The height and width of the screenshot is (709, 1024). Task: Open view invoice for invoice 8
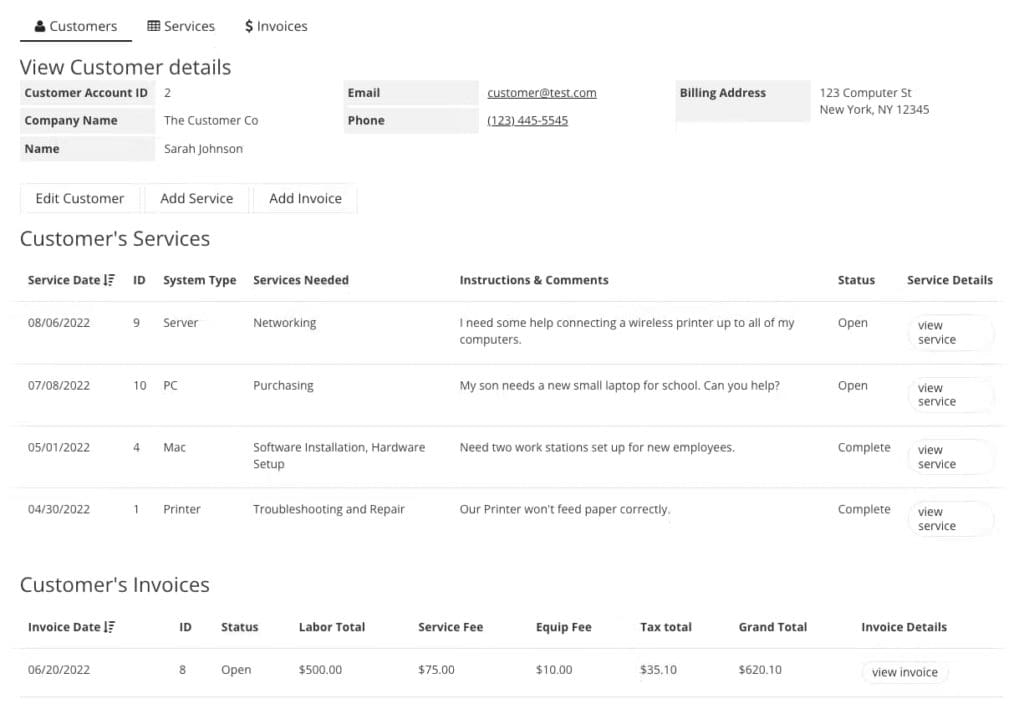point(904,672)
